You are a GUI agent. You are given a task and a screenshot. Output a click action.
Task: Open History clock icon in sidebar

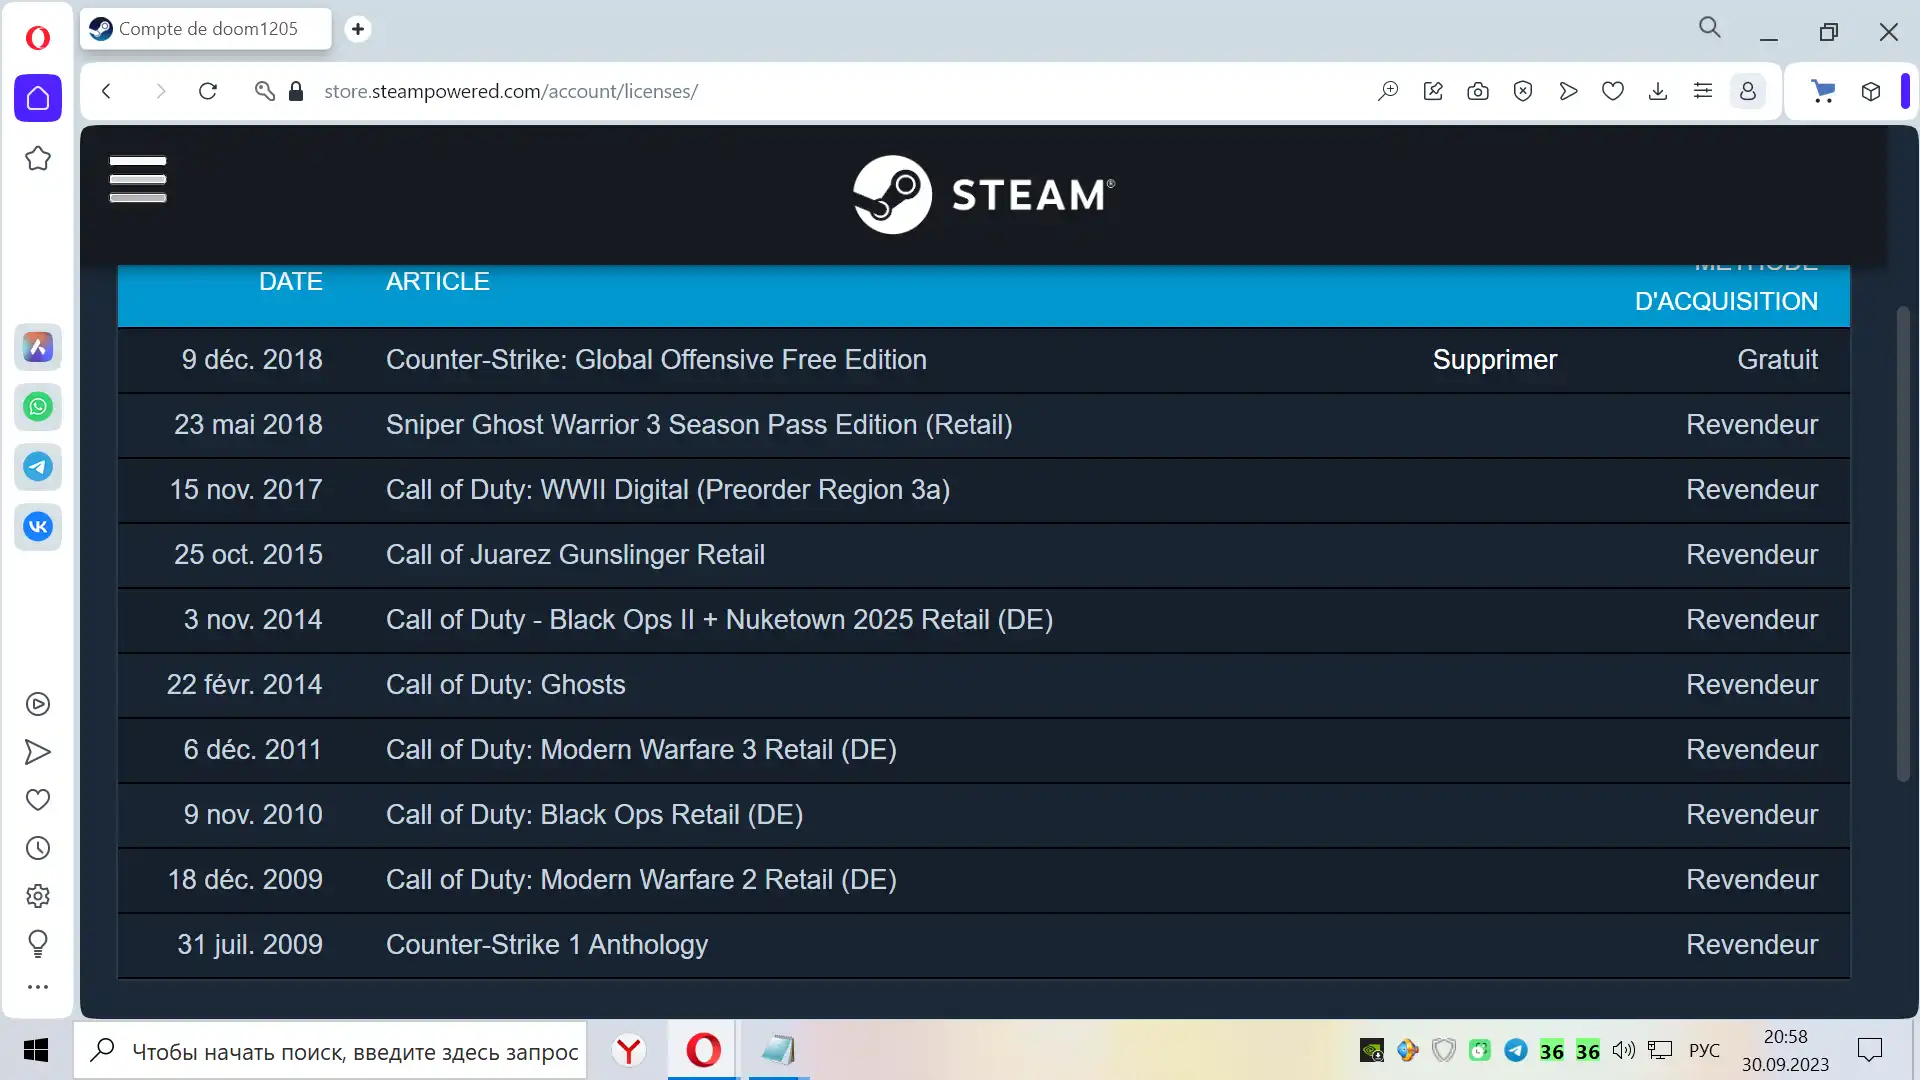point(38,848)
